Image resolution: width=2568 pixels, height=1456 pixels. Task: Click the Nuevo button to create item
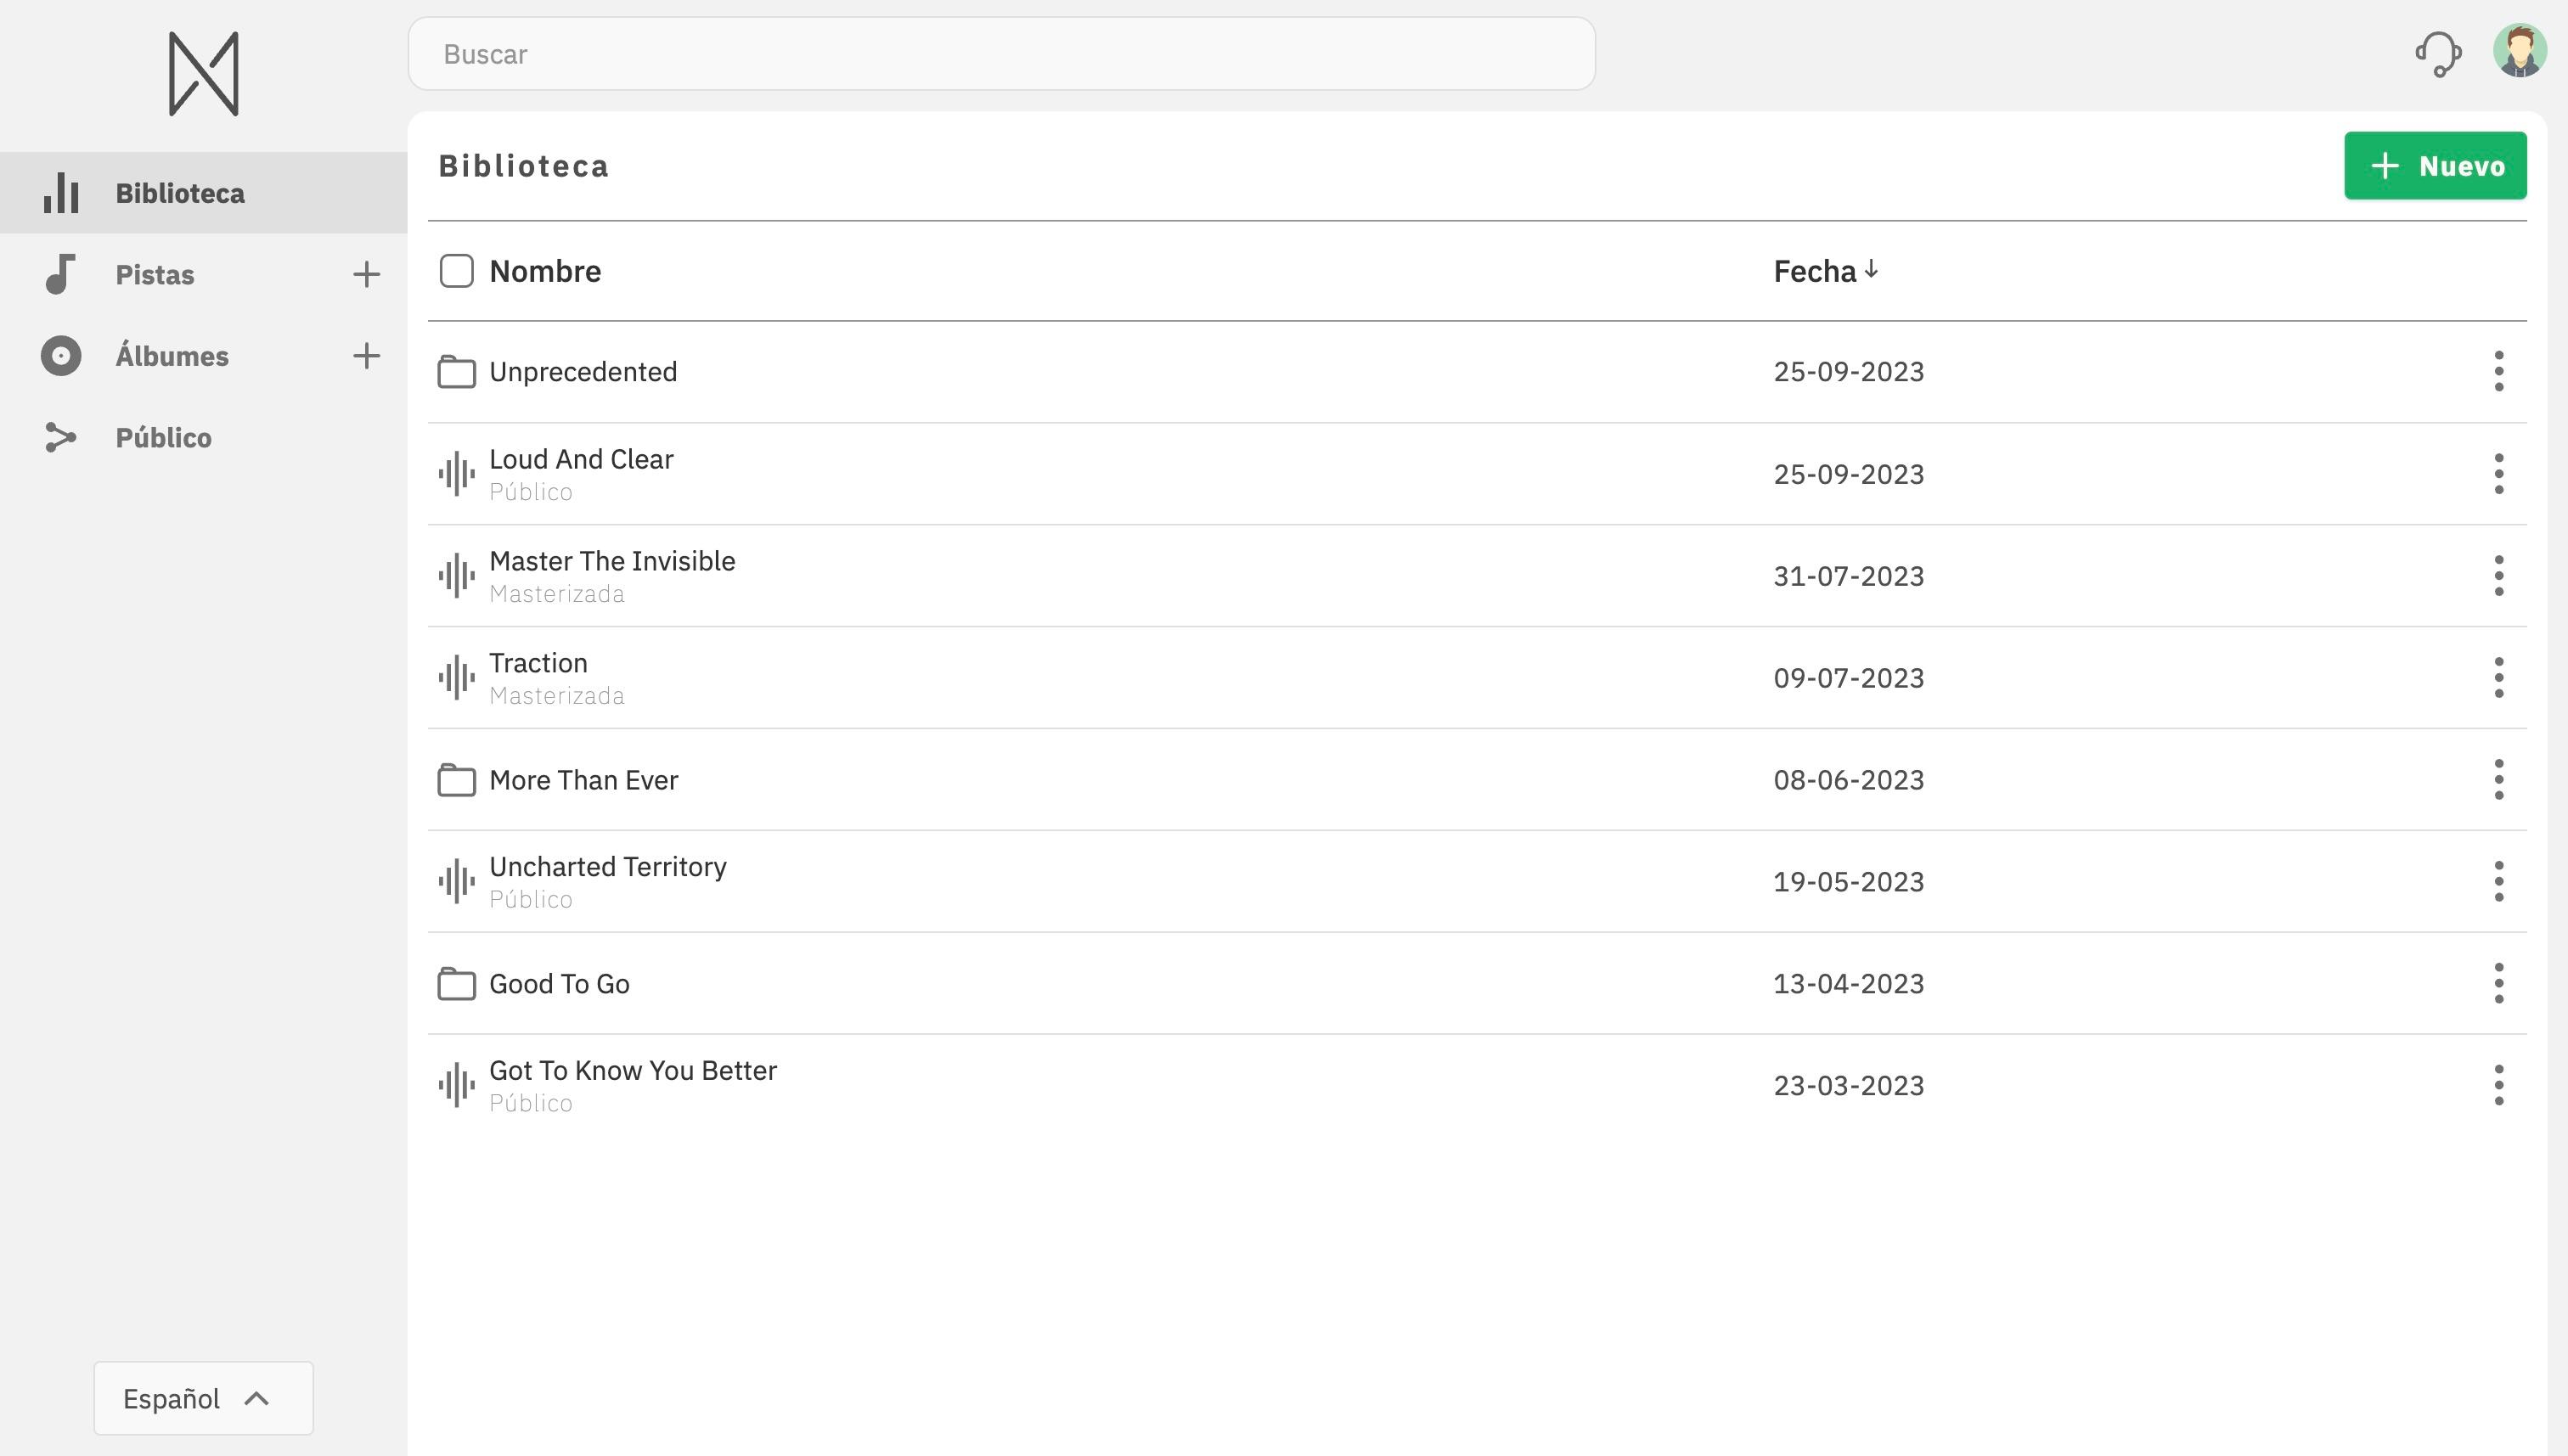click(x=2437, y=164)
